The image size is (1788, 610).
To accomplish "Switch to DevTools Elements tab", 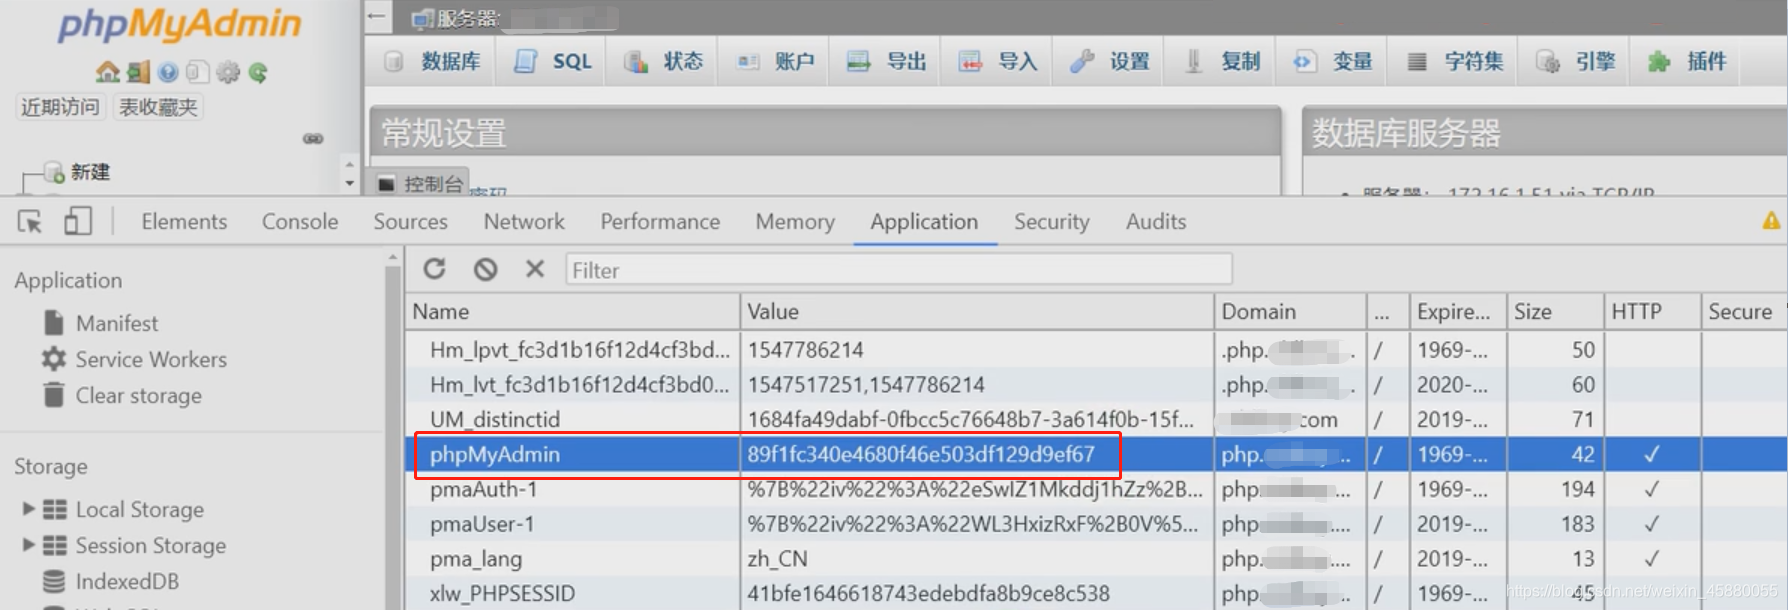I will click(184, 221).
